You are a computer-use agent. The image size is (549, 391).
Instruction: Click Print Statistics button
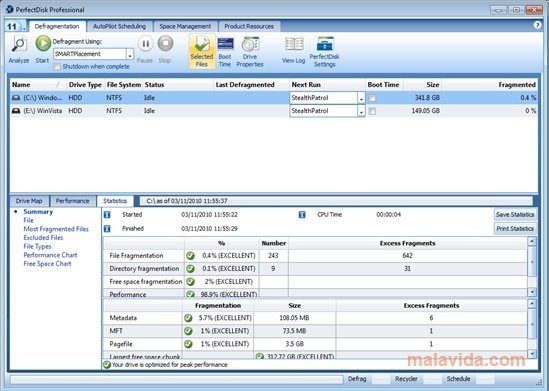coord(515,229)
